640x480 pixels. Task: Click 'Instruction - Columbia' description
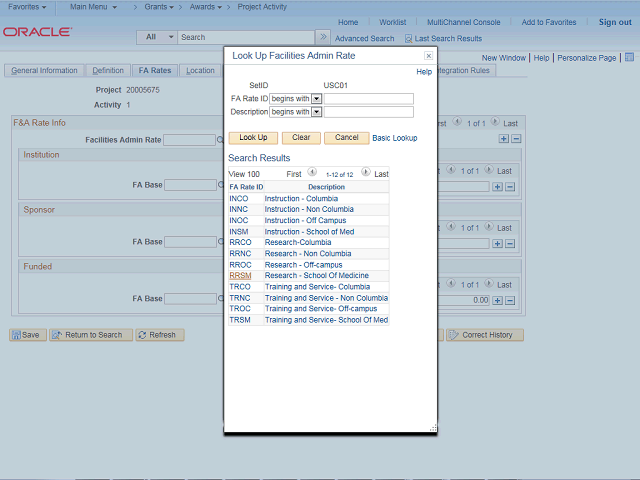coord(301,198)
